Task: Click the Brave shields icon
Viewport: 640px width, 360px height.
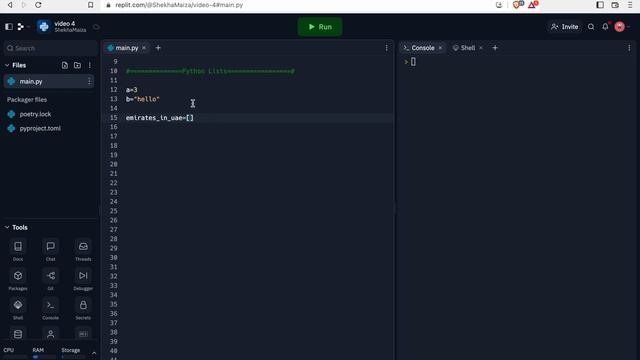Action: click(517, 5)
